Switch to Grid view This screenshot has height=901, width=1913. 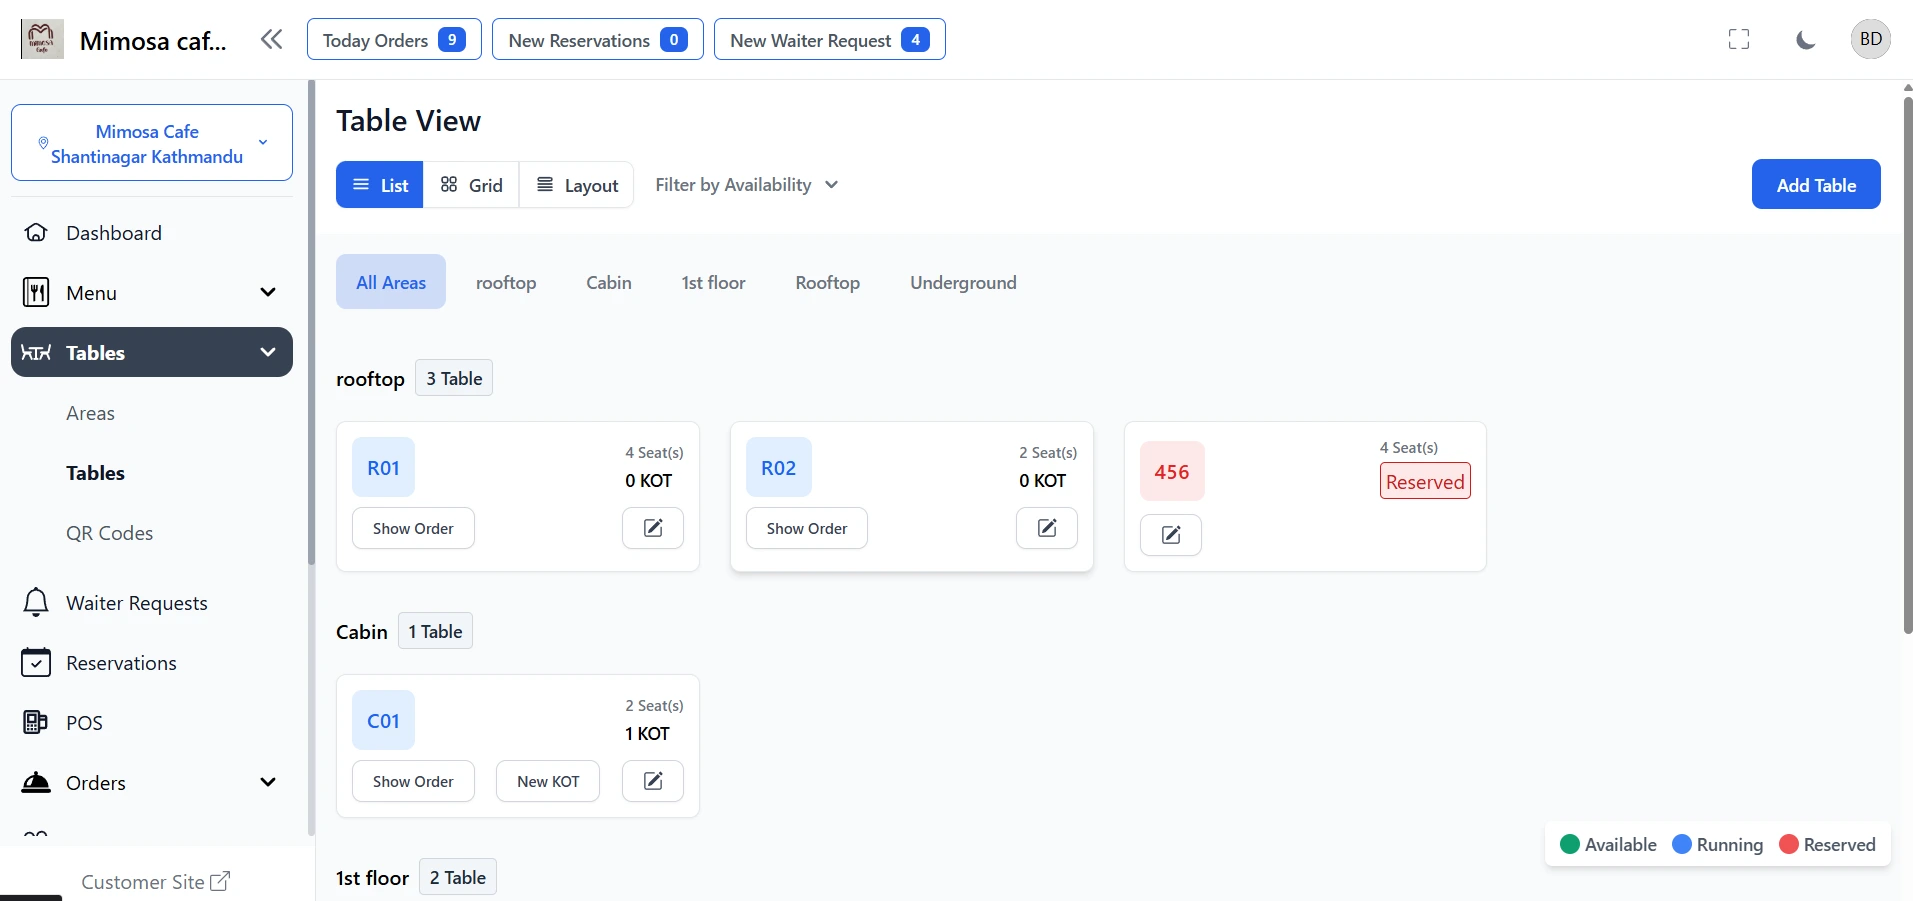(x=471, y=184)
